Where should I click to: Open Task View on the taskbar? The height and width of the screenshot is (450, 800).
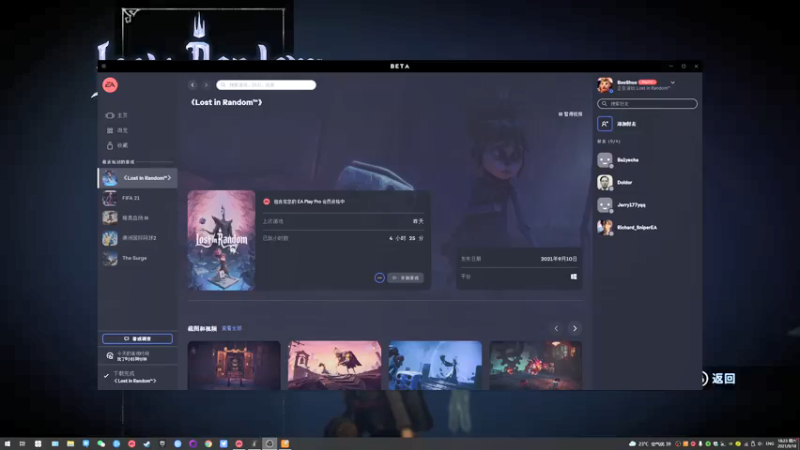pyautogui.click(x=22, y=444)
